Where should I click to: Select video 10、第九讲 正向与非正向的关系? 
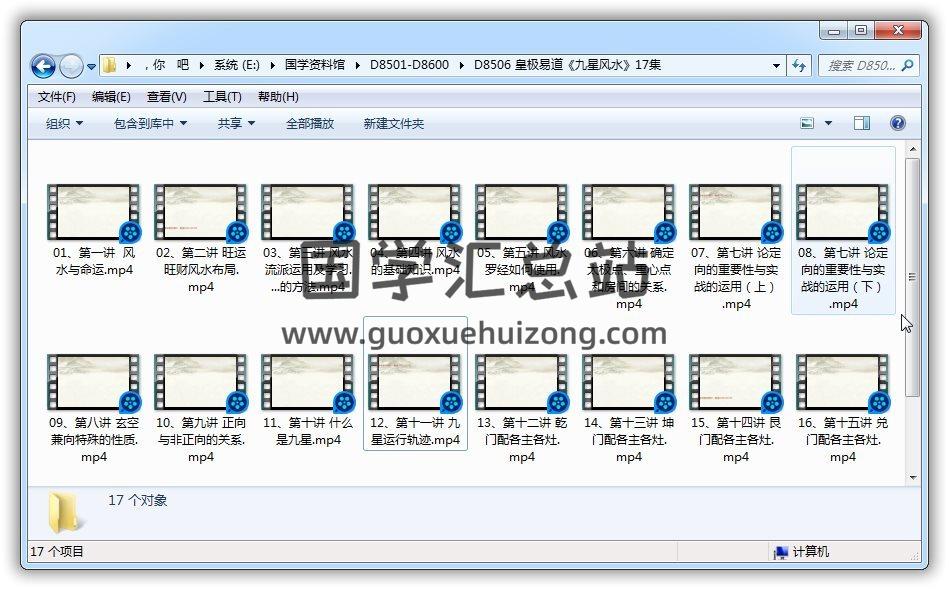201,409
